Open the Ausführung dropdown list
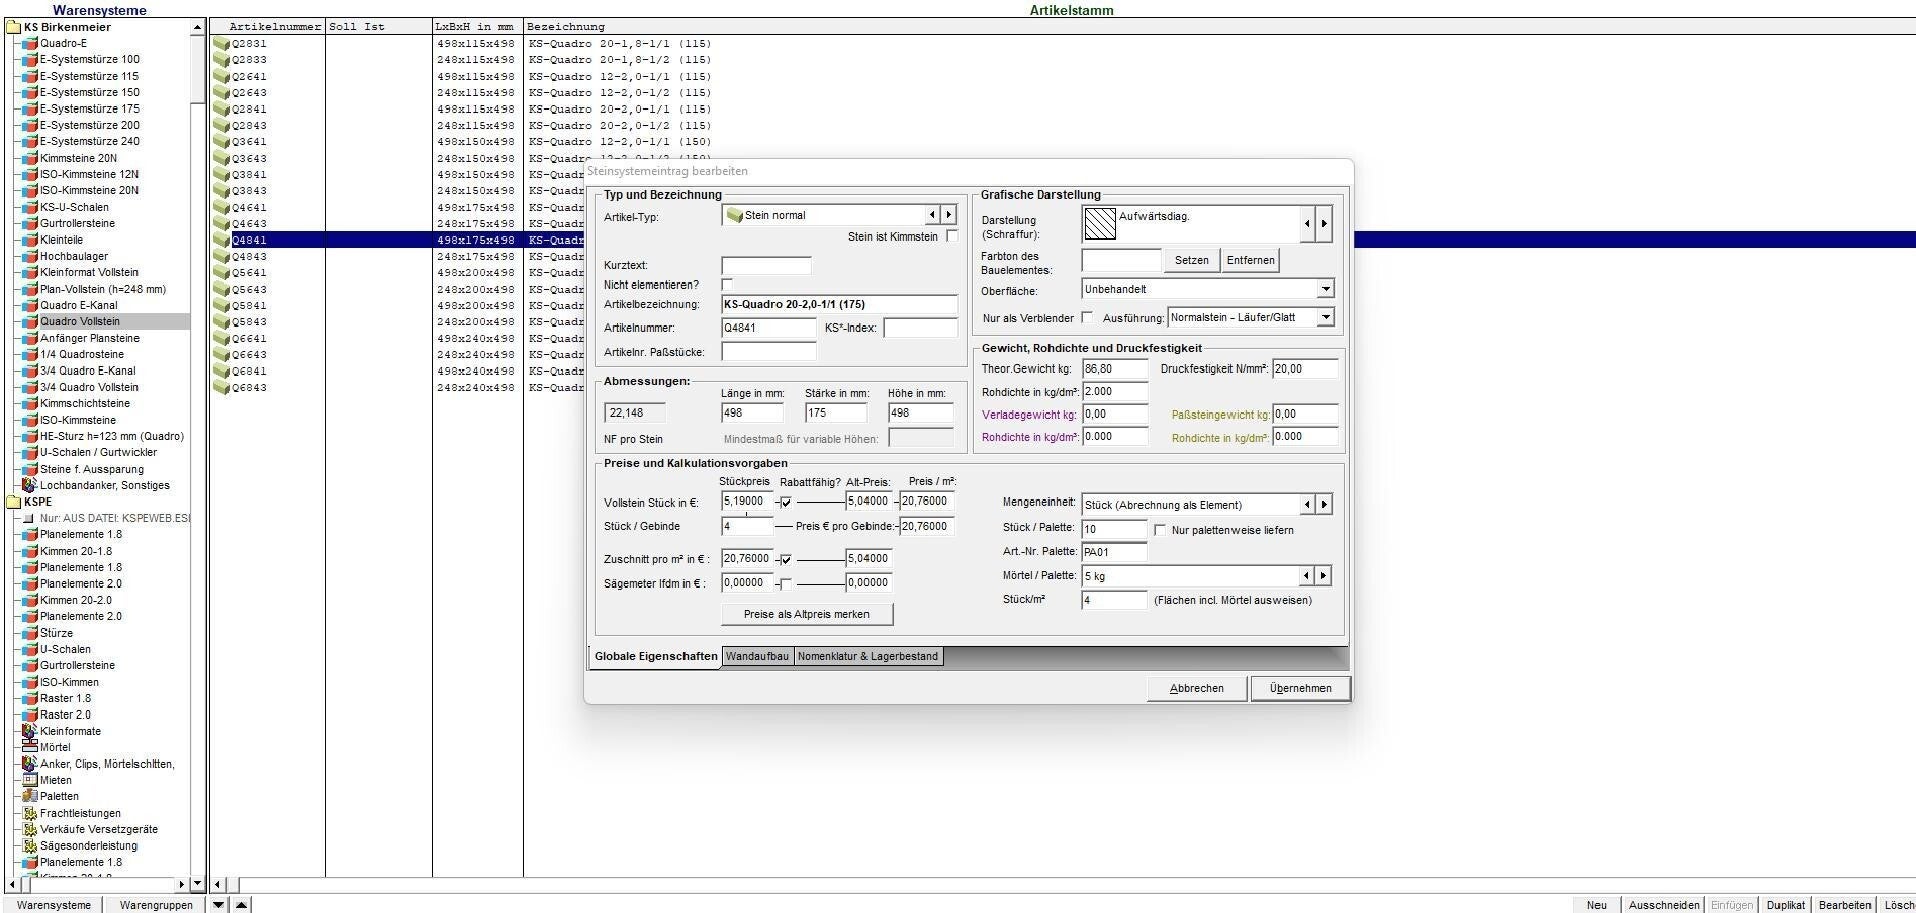Screen dimensions: 1916x913 pyautogui.click(x=1325, y=317)
